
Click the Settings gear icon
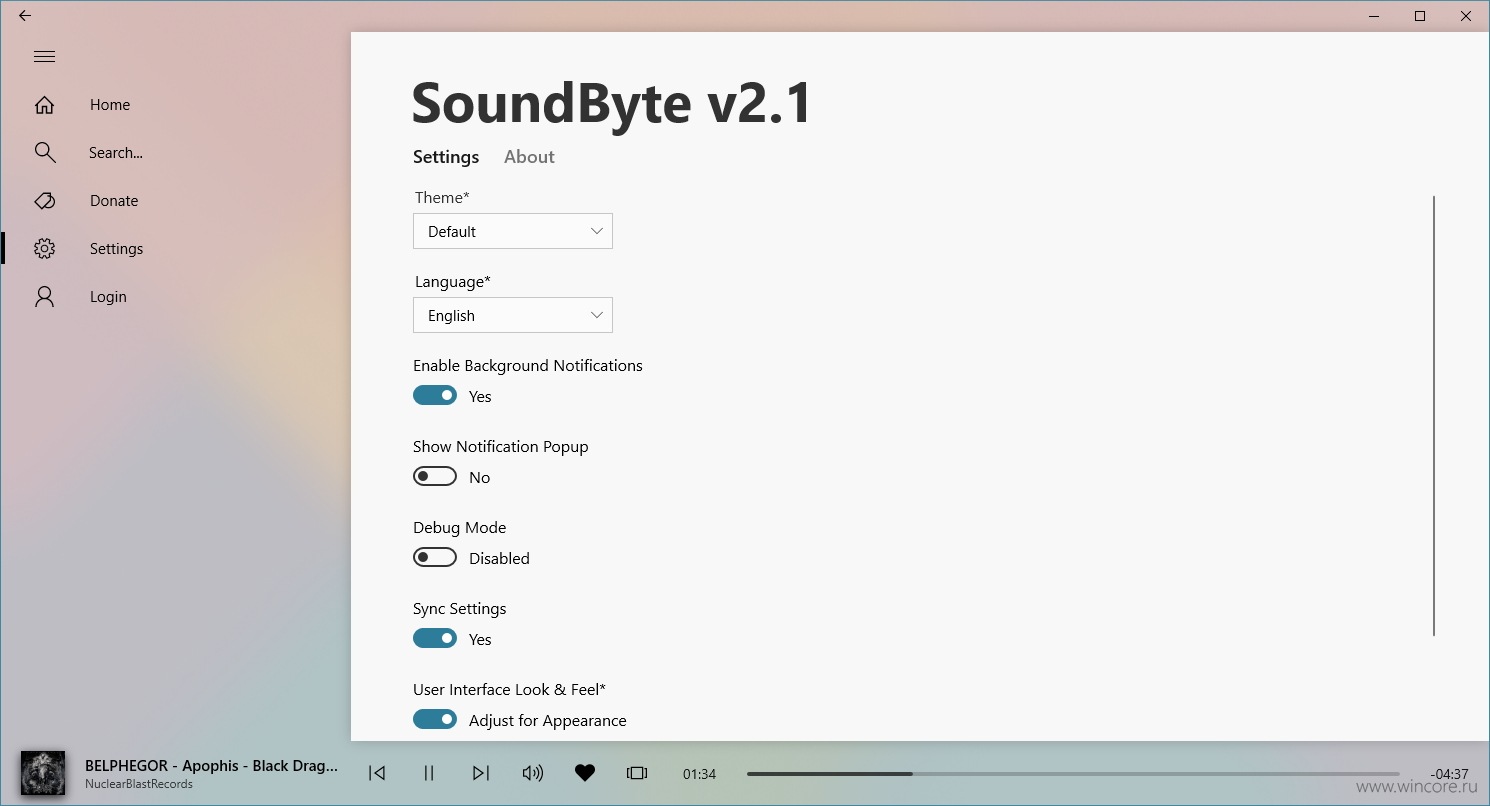pos(44,249)
